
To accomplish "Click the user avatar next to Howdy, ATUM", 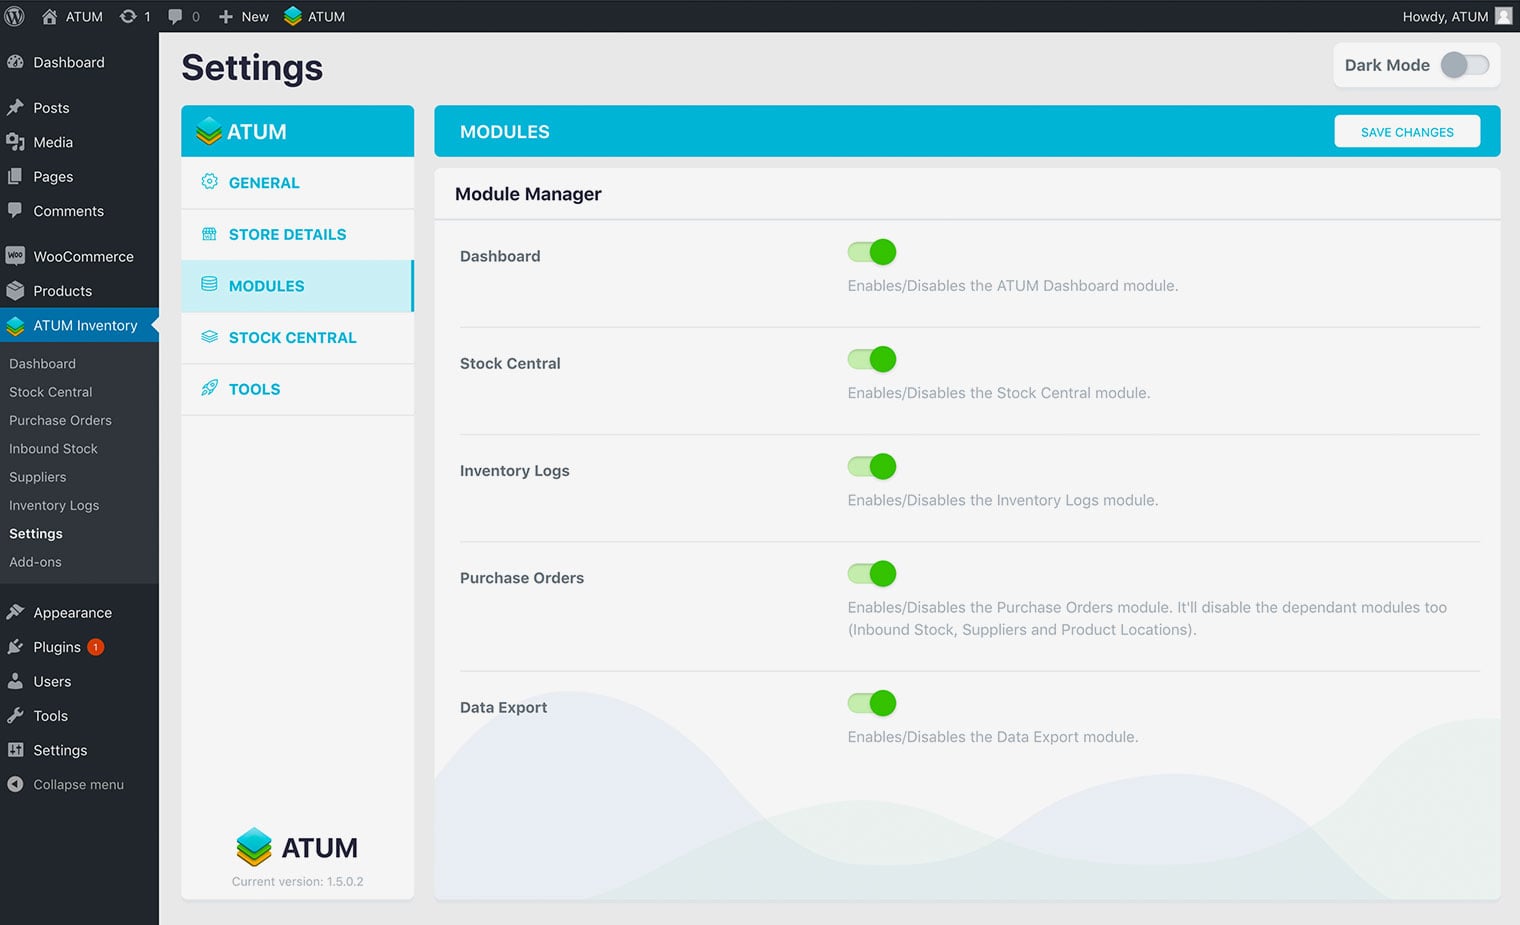I will 1503,16.
